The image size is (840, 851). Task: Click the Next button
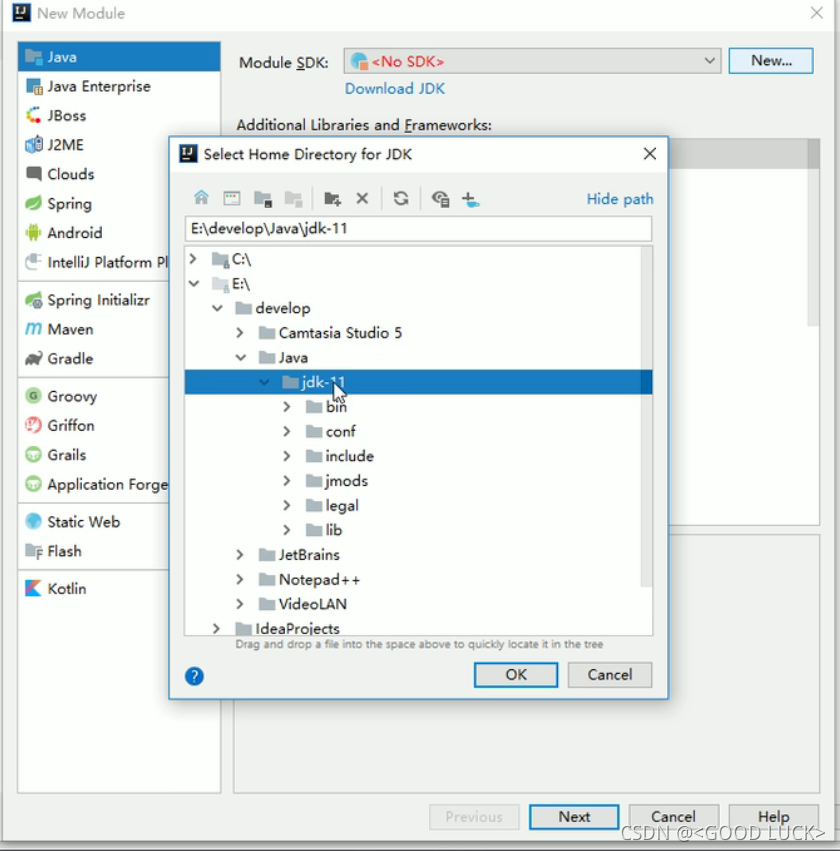(x=573, y=817)
